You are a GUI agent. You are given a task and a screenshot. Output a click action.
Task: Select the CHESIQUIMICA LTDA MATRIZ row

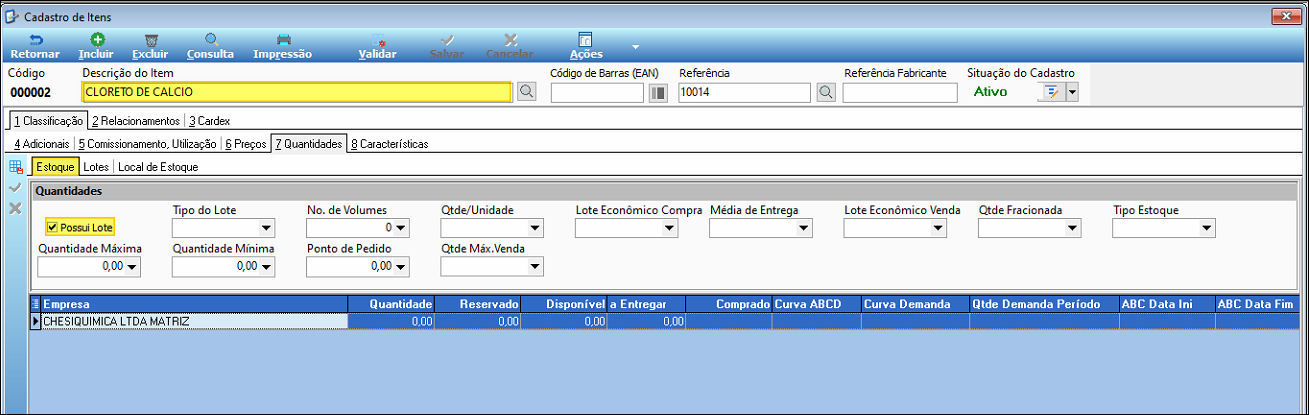(665, 321)
